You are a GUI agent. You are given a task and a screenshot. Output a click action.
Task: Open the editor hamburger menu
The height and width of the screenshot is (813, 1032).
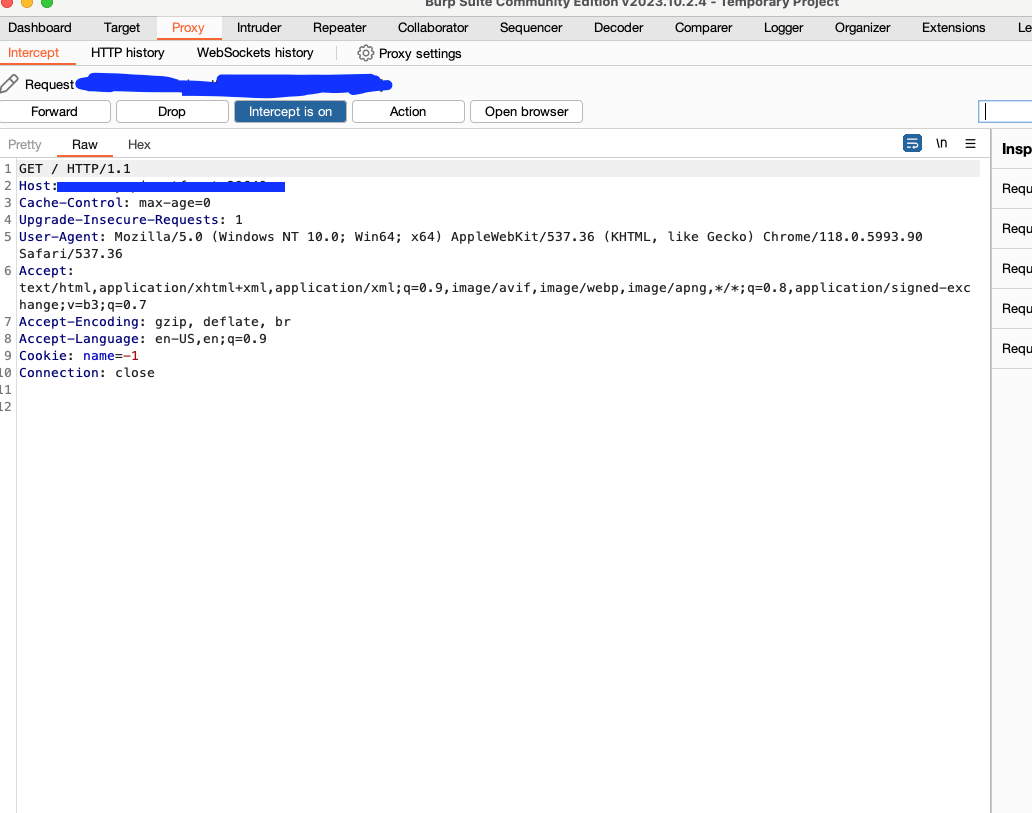click(x=970, y=143)
